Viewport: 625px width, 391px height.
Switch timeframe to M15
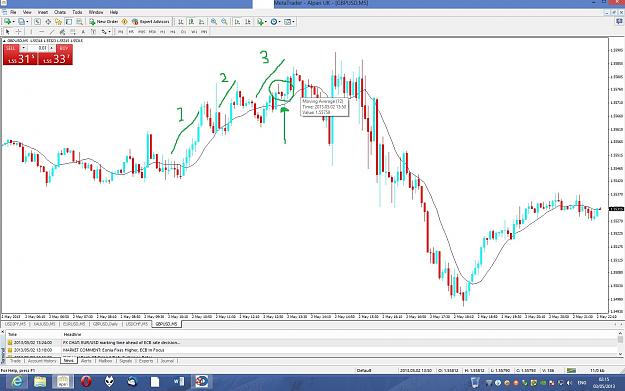click(142, 31)
